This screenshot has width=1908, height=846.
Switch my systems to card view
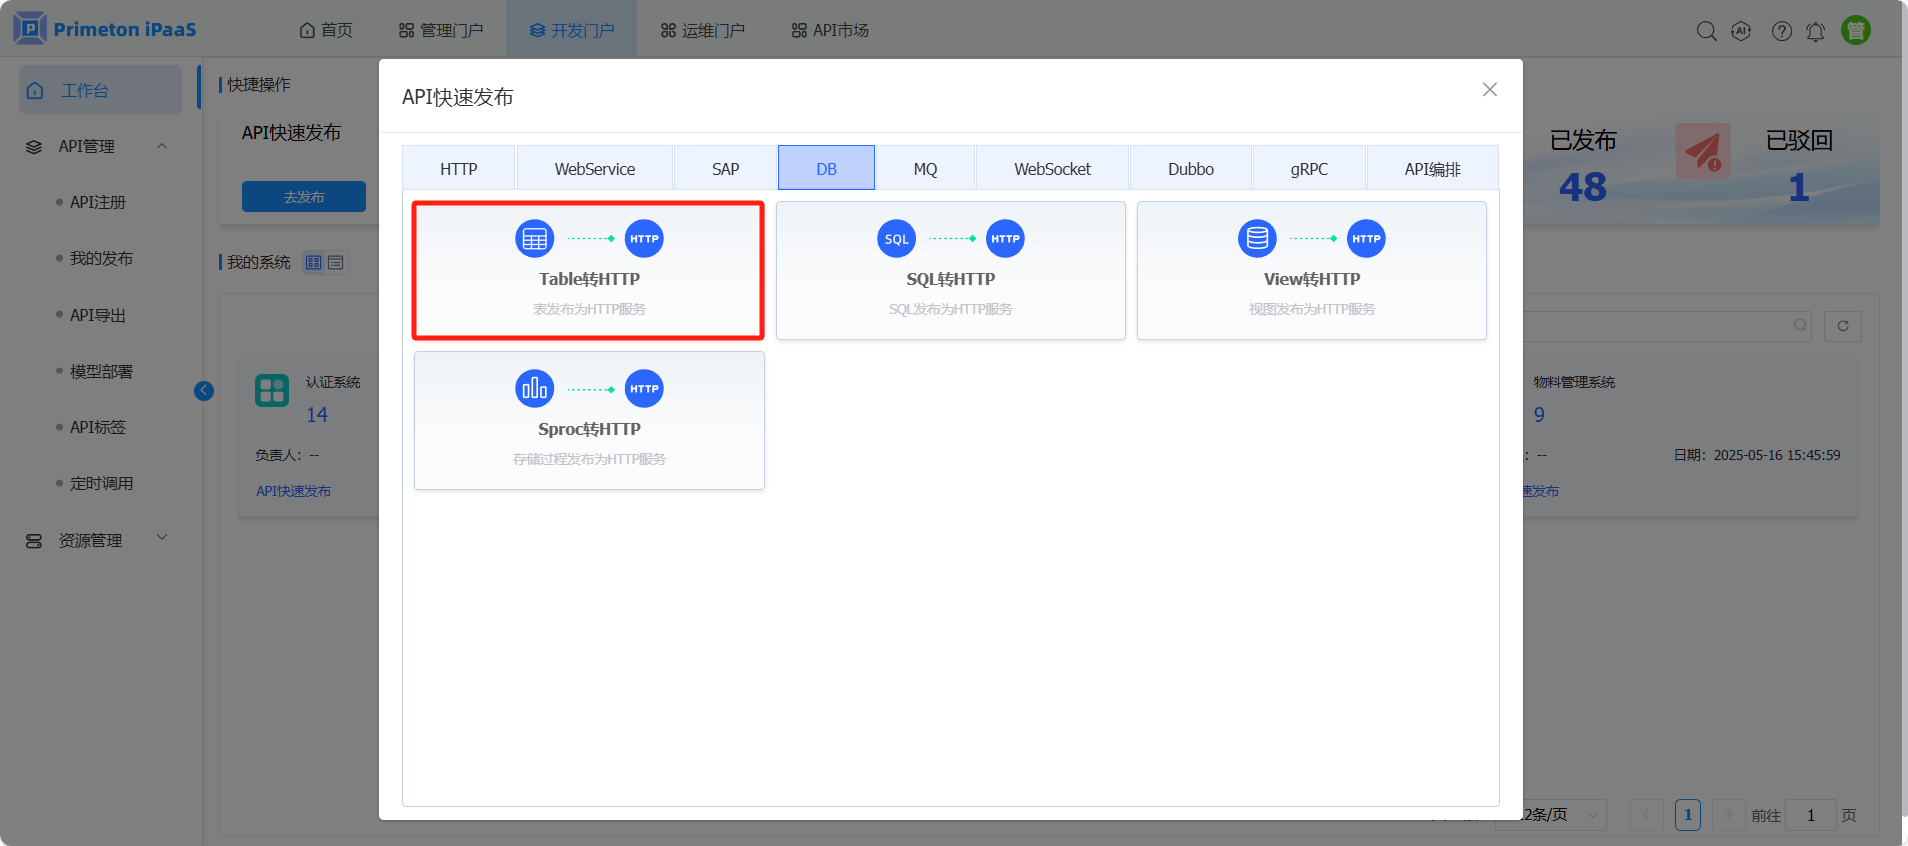coord(314,263)
